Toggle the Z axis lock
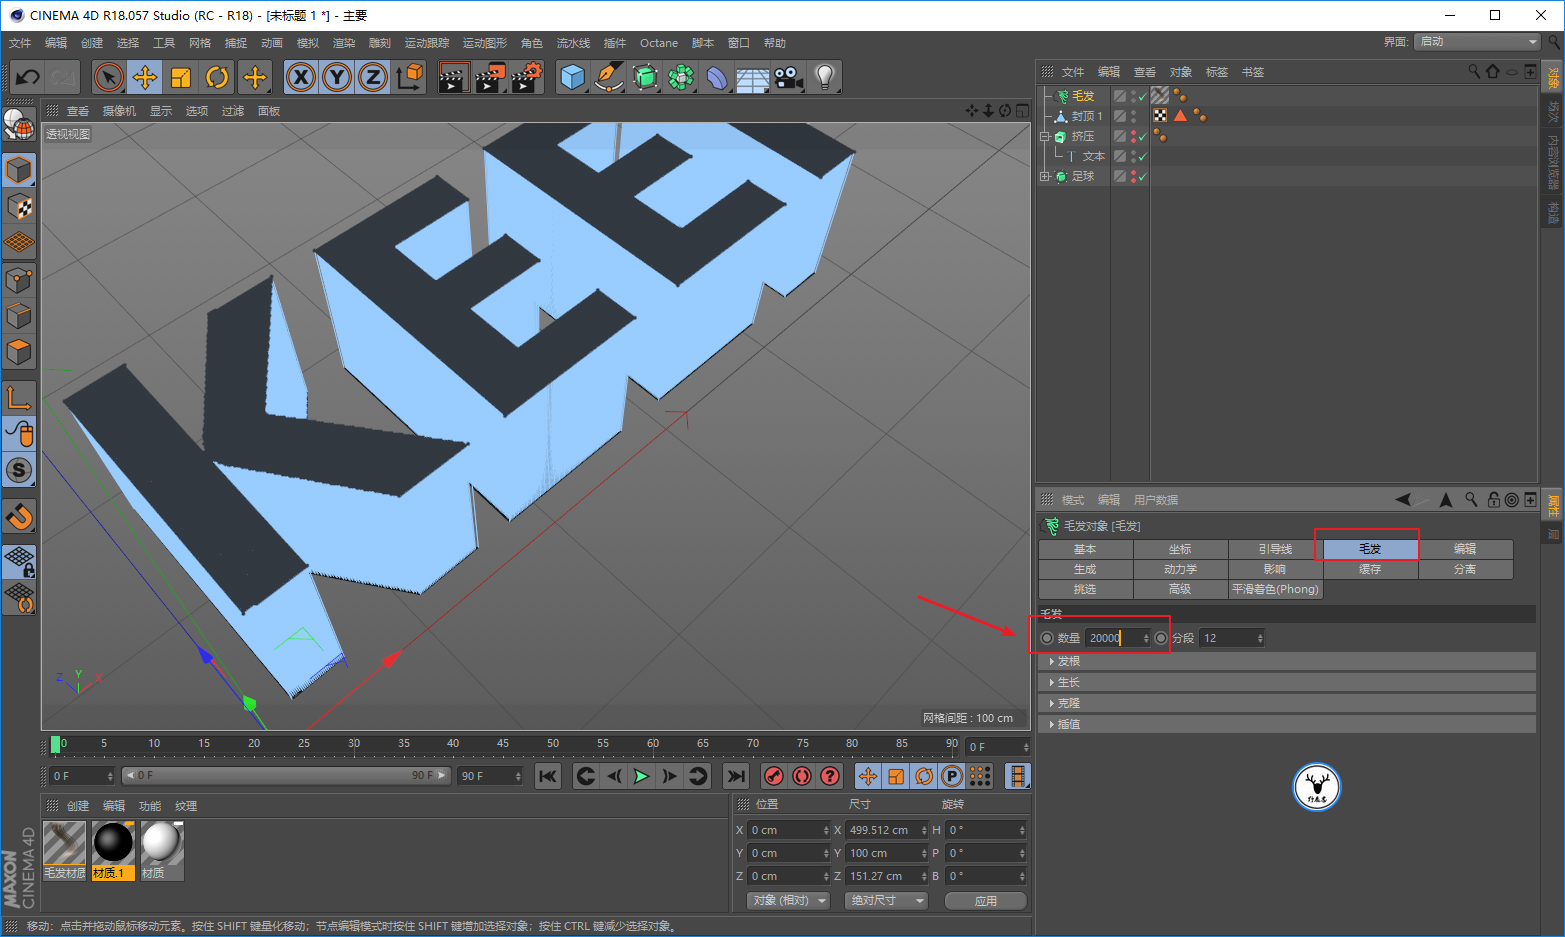Viewport: 1565px width, 937px height. [x=373, y=77]
